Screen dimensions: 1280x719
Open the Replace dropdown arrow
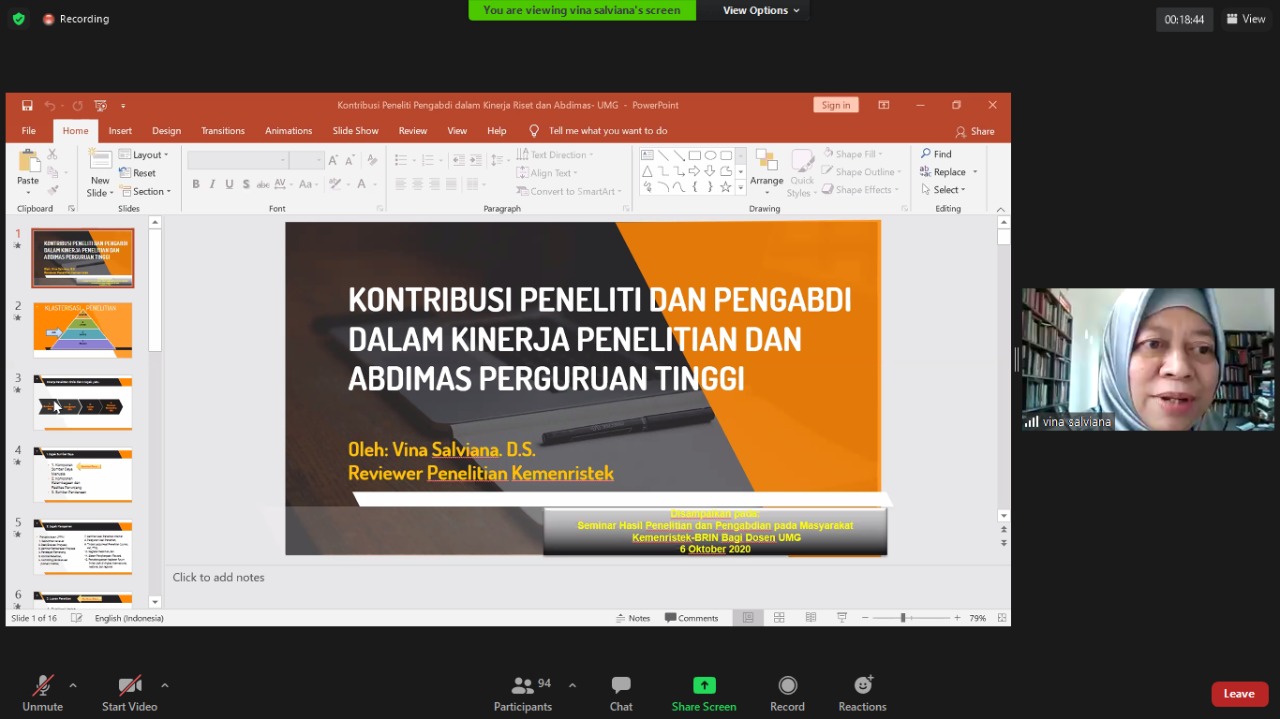[x=975, y=172]
